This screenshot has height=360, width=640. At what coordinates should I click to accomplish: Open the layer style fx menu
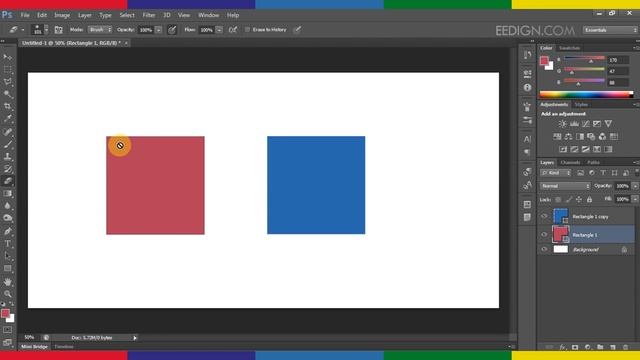tap(562, 347)
